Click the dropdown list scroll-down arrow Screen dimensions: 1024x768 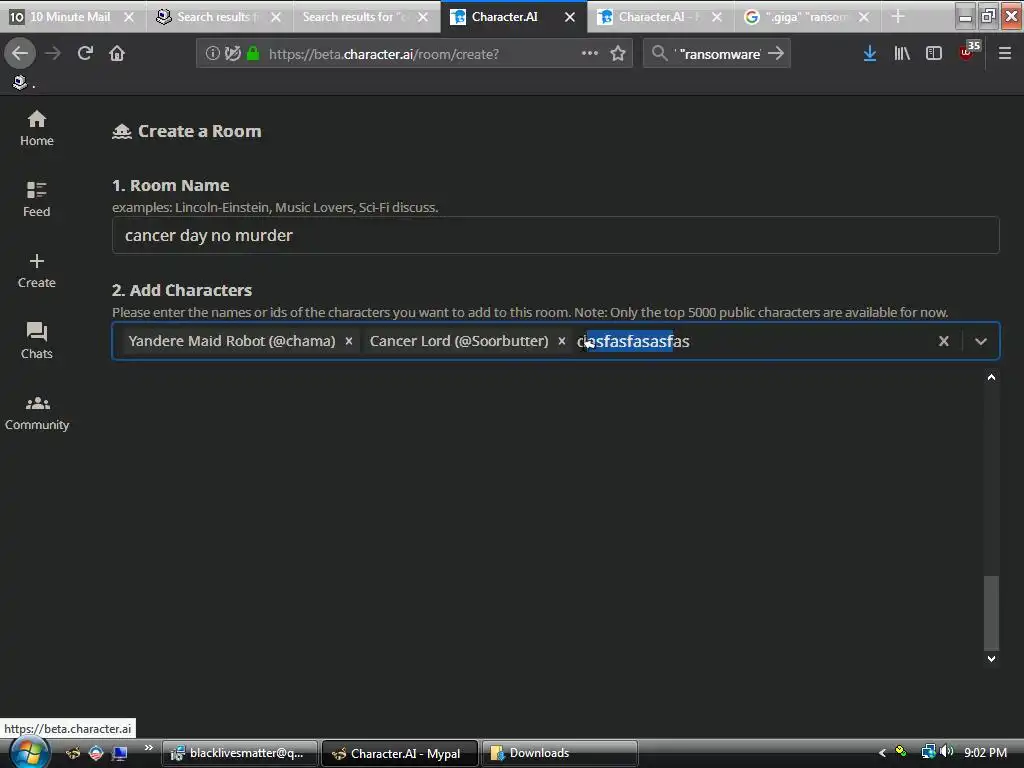coord(991,659)
